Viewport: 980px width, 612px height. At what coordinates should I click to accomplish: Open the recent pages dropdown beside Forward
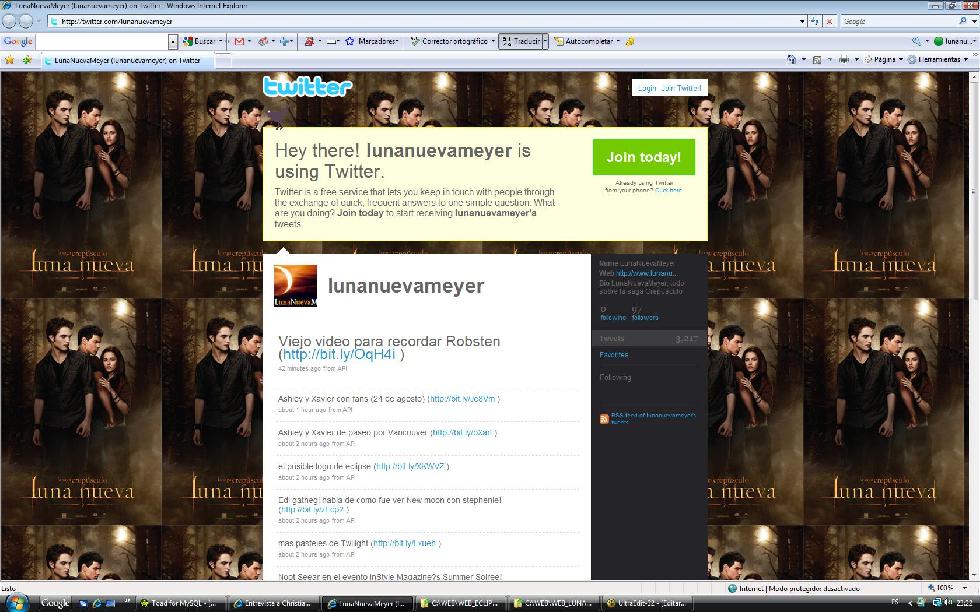[x=39, y=21]
